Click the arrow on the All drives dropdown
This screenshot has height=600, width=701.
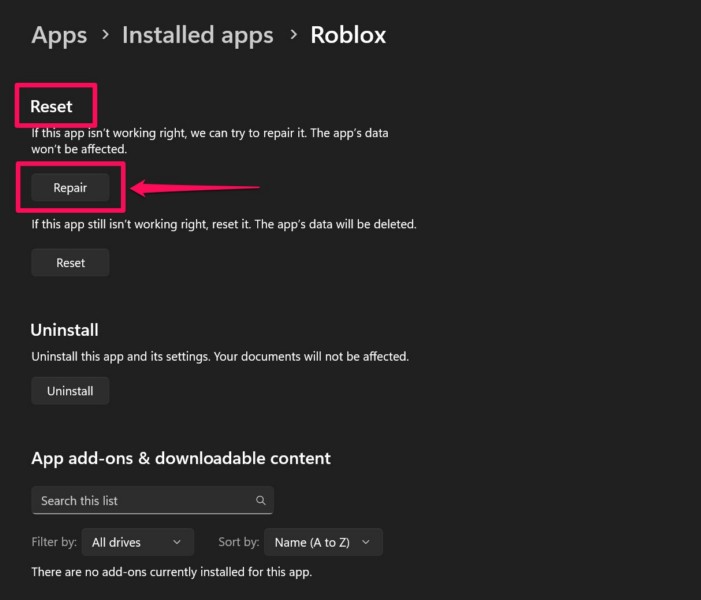click(177, 542)
